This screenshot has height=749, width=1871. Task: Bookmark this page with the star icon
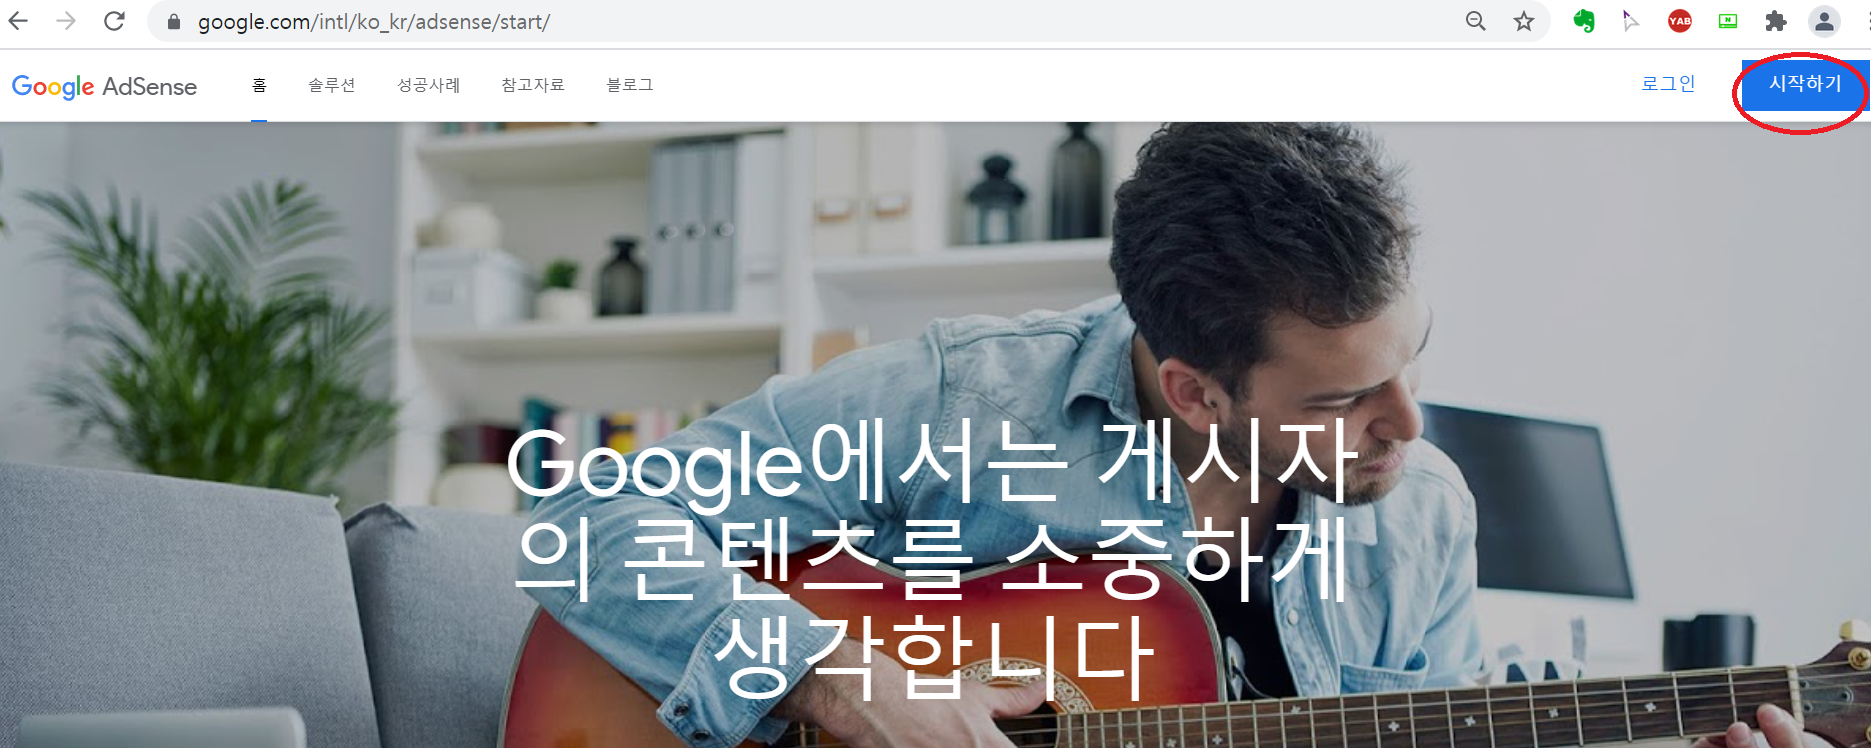pos(1524,21)
